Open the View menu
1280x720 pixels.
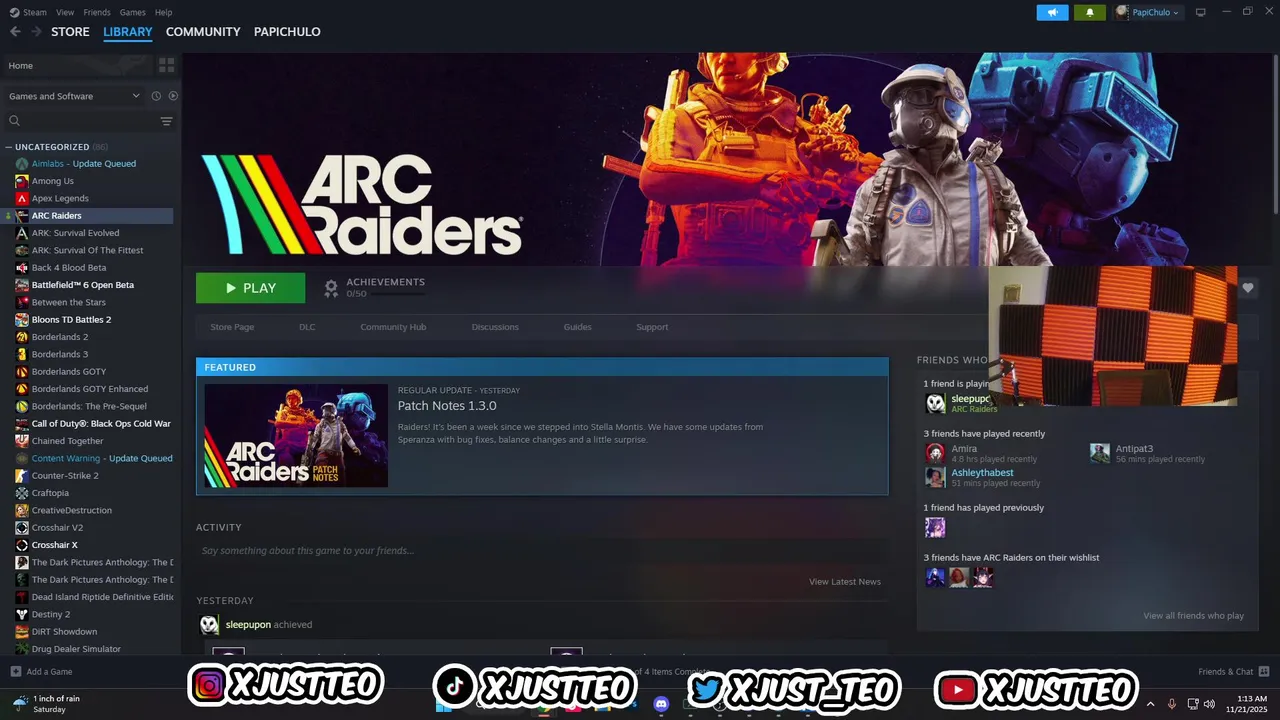click(x=65, y=12)
